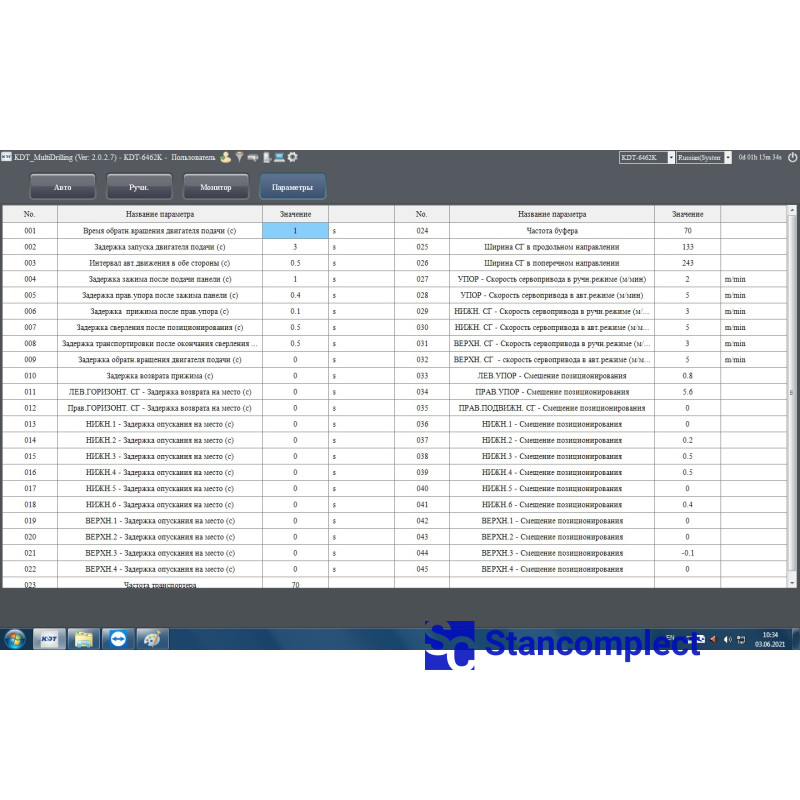This screenshot has height=800, width=800.
Task: Open the Paint app in taskbar
Action: tap(152, 639)
